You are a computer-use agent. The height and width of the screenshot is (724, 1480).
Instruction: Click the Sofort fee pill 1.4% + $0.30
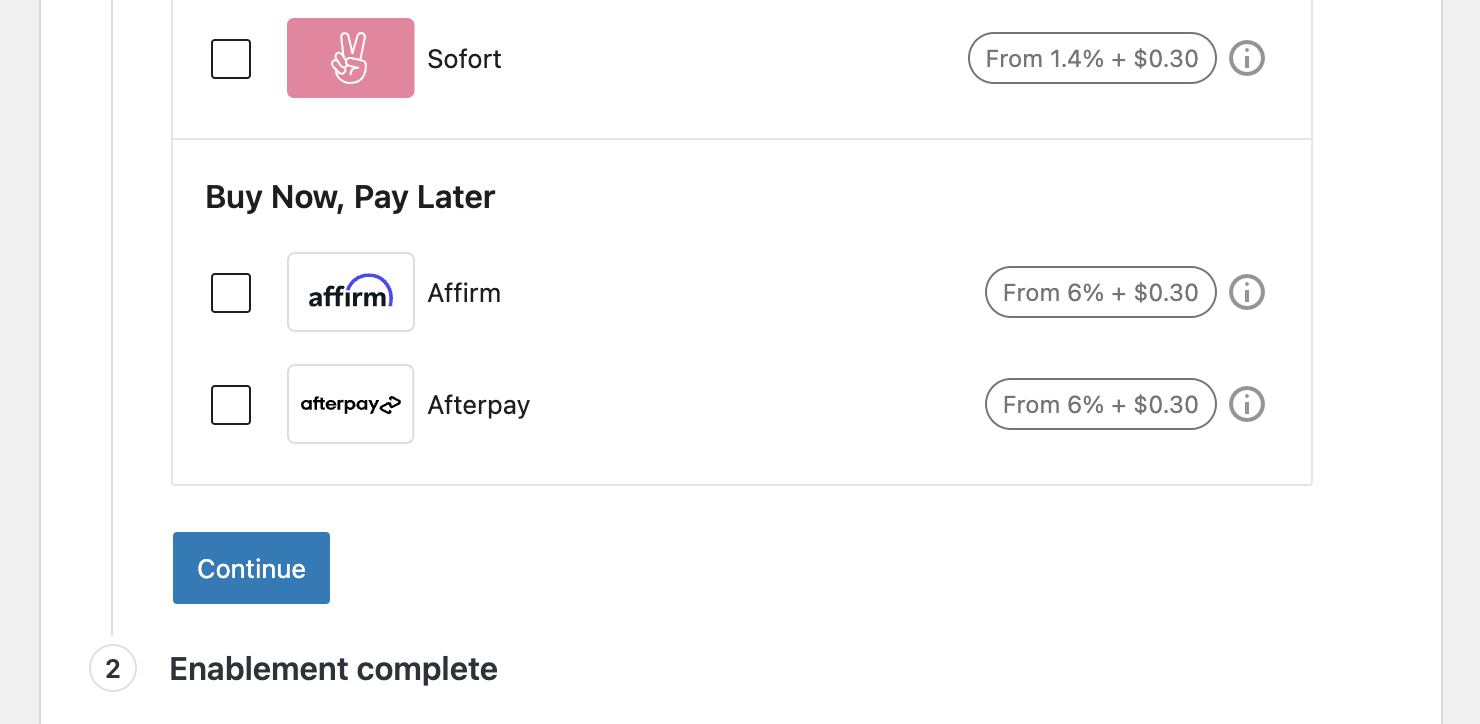[1091, 59]
